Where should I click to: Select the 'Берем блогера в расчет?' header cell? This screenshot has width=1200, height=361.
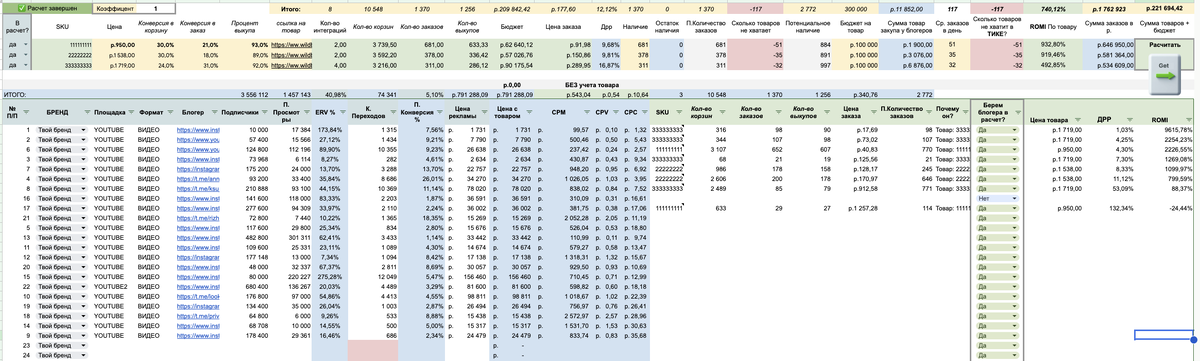pos(995,112)
